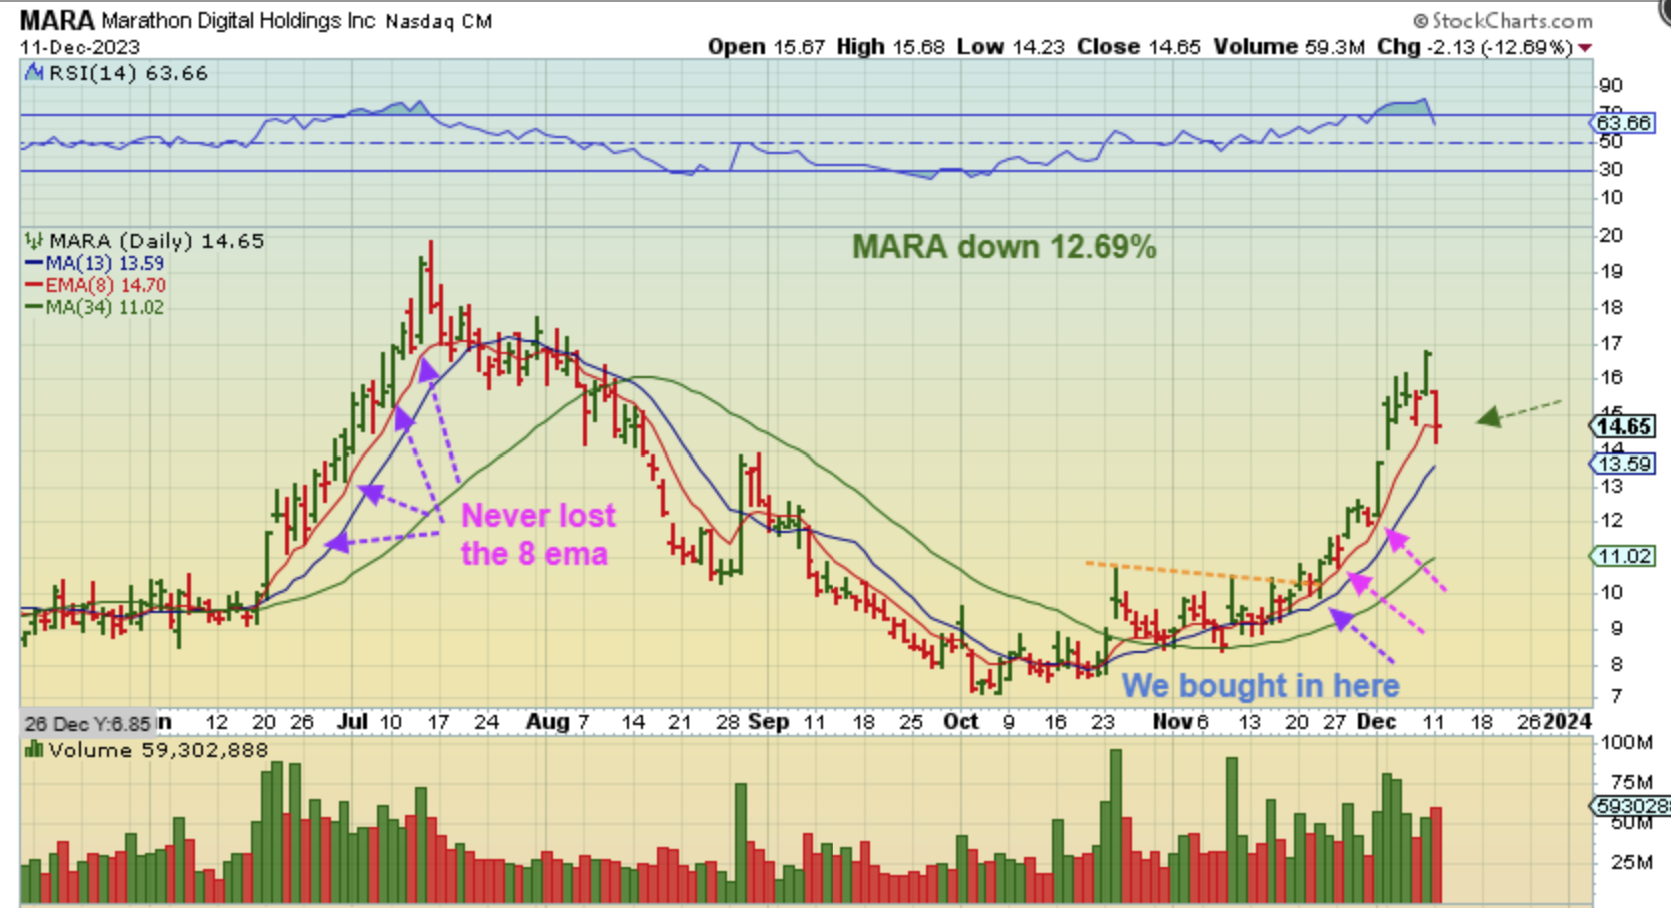Click the 2024 label on the date axis
Image resolution: width=1671 pixels, height=909 pixels.
pos(1567,722)
